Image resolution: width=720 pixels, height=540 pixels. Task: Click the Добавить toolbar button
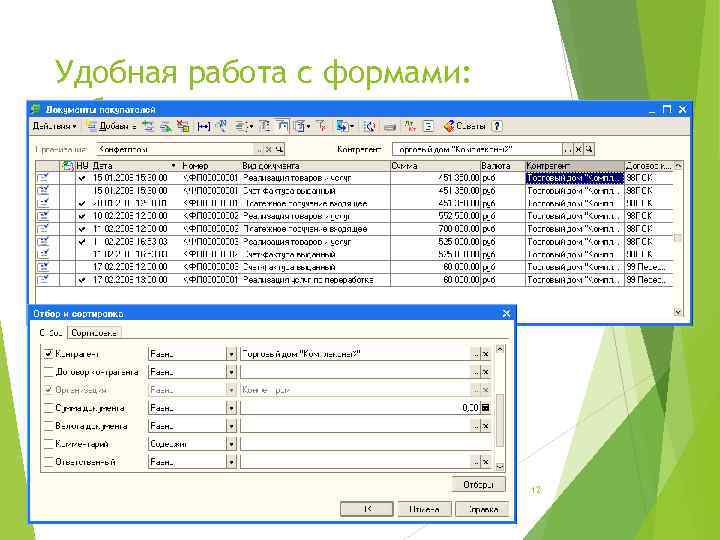pyautogui.click(x=112, y=126)
